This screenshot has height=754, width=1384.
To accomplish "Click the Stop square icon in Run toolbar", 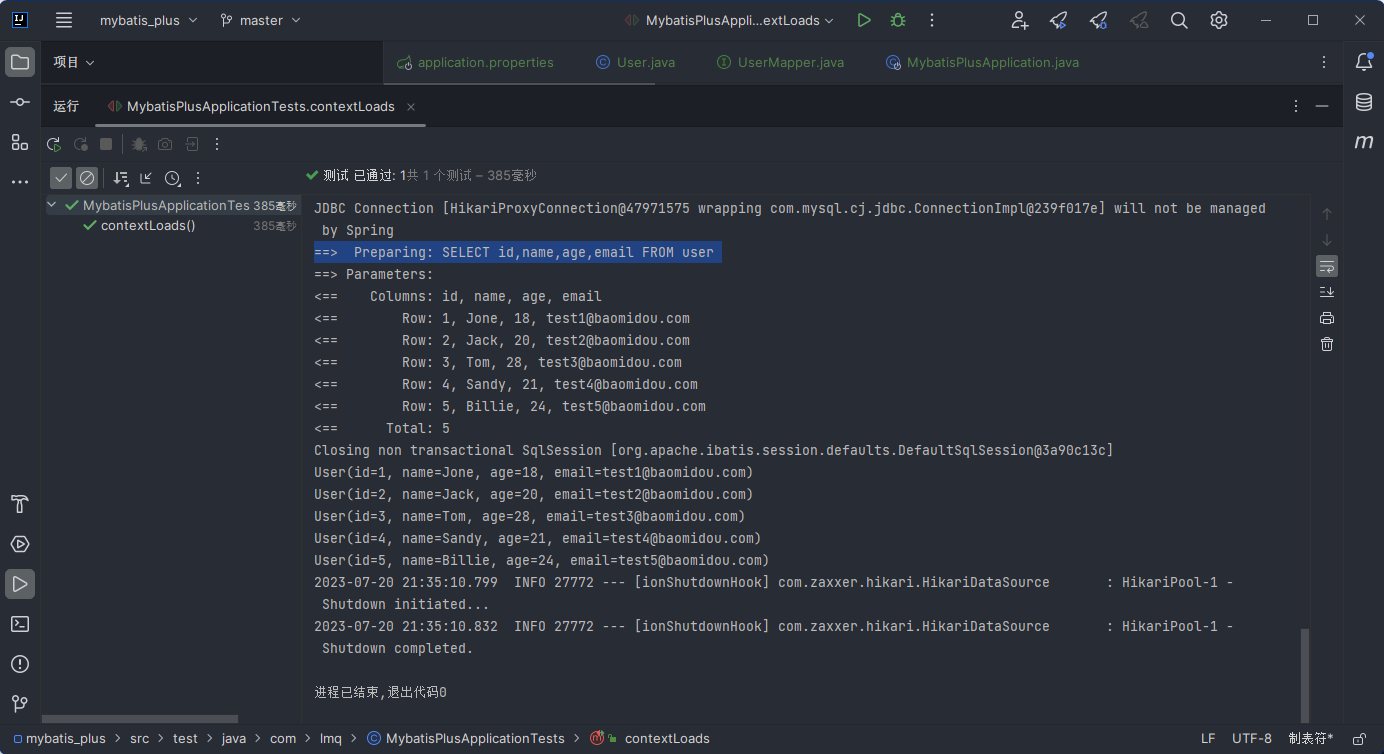I will coord(106,144).
